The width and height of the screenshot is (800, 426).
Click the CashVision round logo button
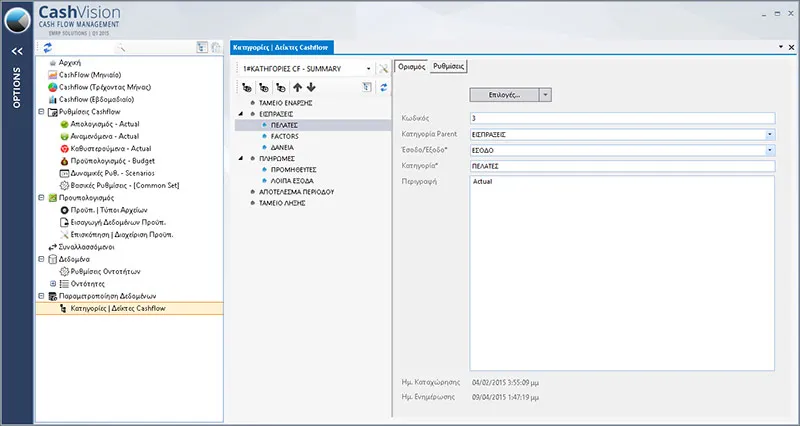17,19
